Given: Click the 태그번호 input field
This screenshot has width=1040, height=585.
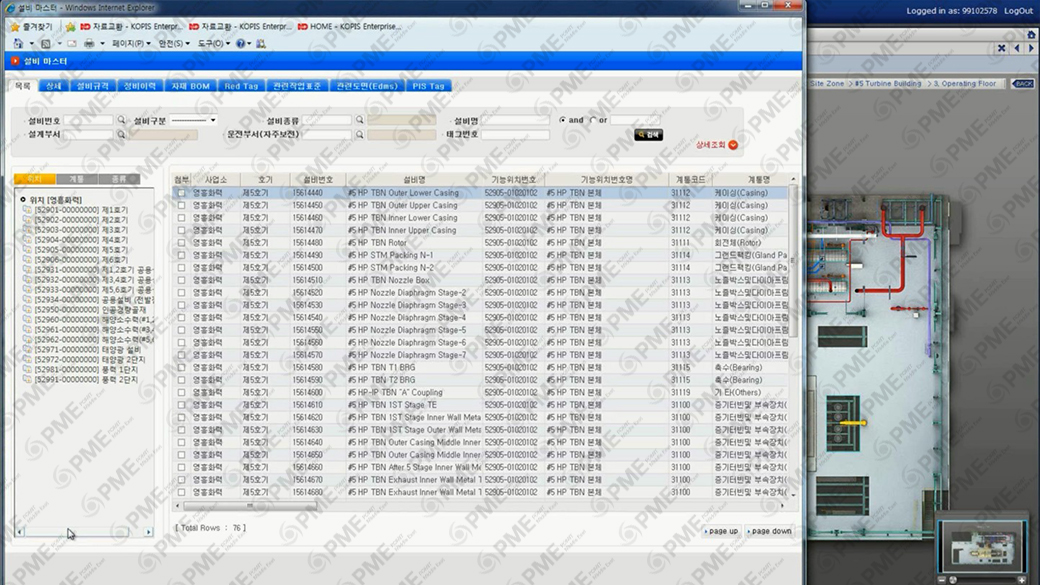Looking at the screenshot, I should (515, 135).
